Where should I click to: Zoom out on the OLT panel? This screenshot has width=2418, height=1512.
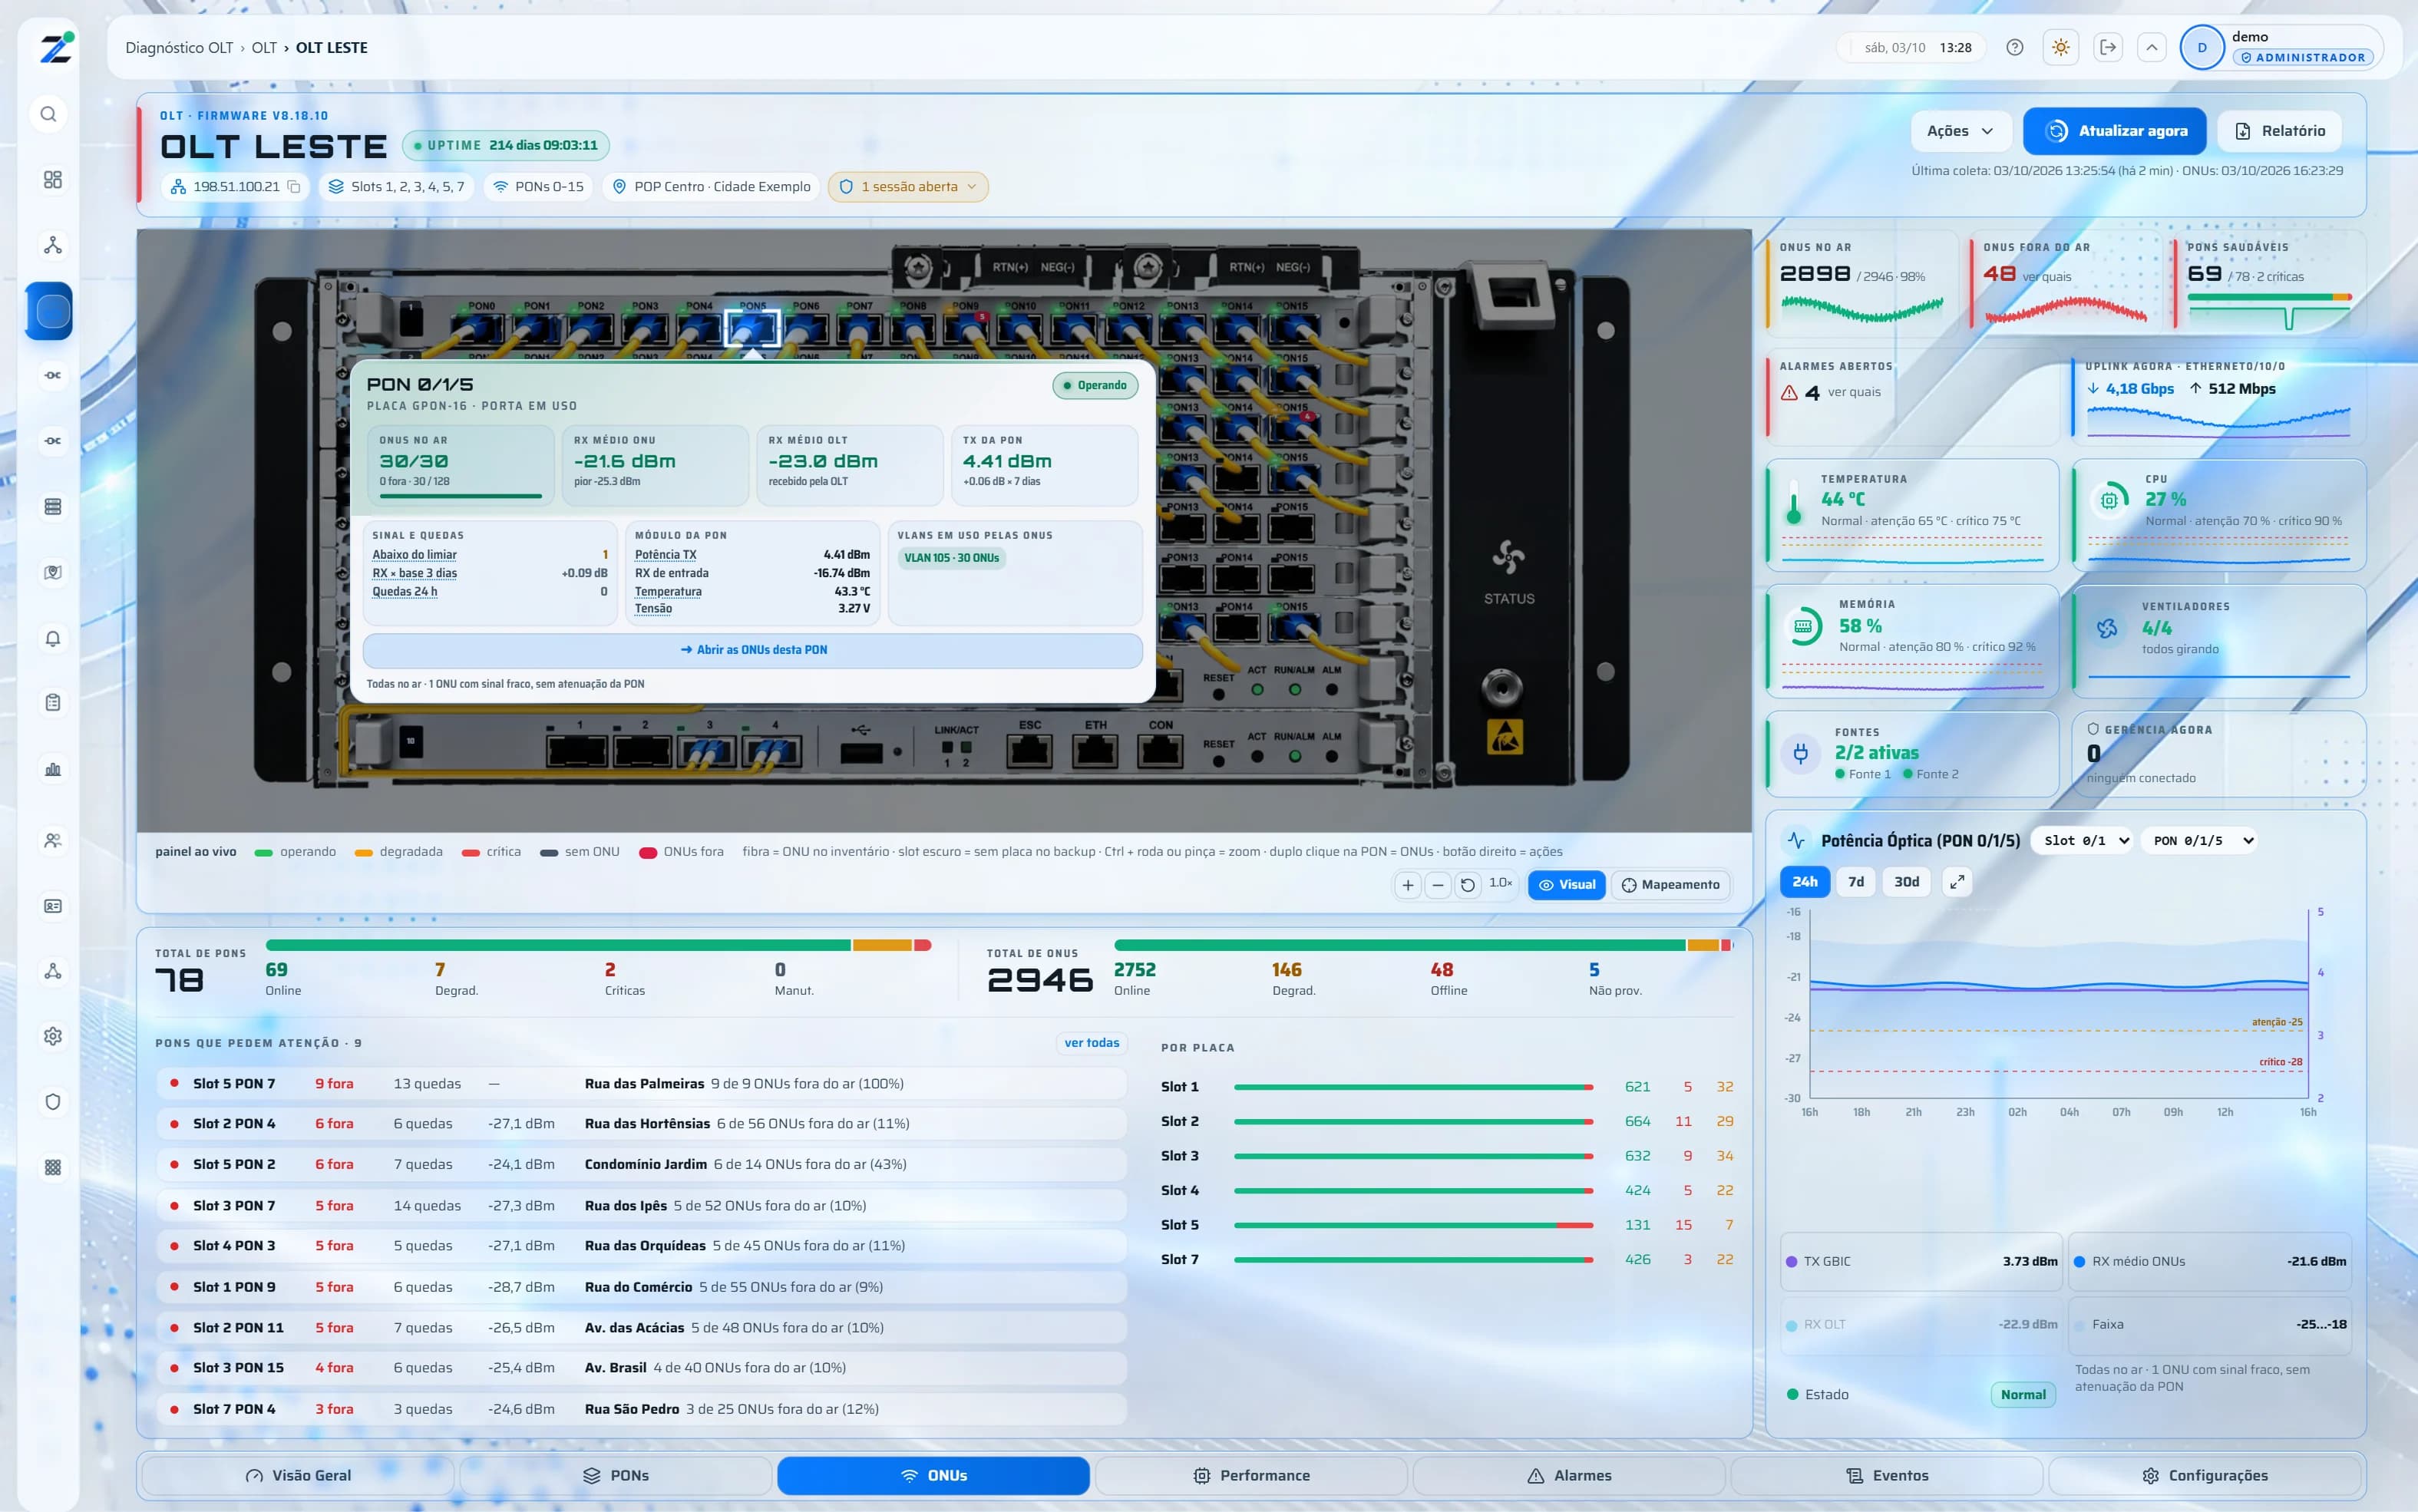pyautogui.click(x=1438, y=885)
